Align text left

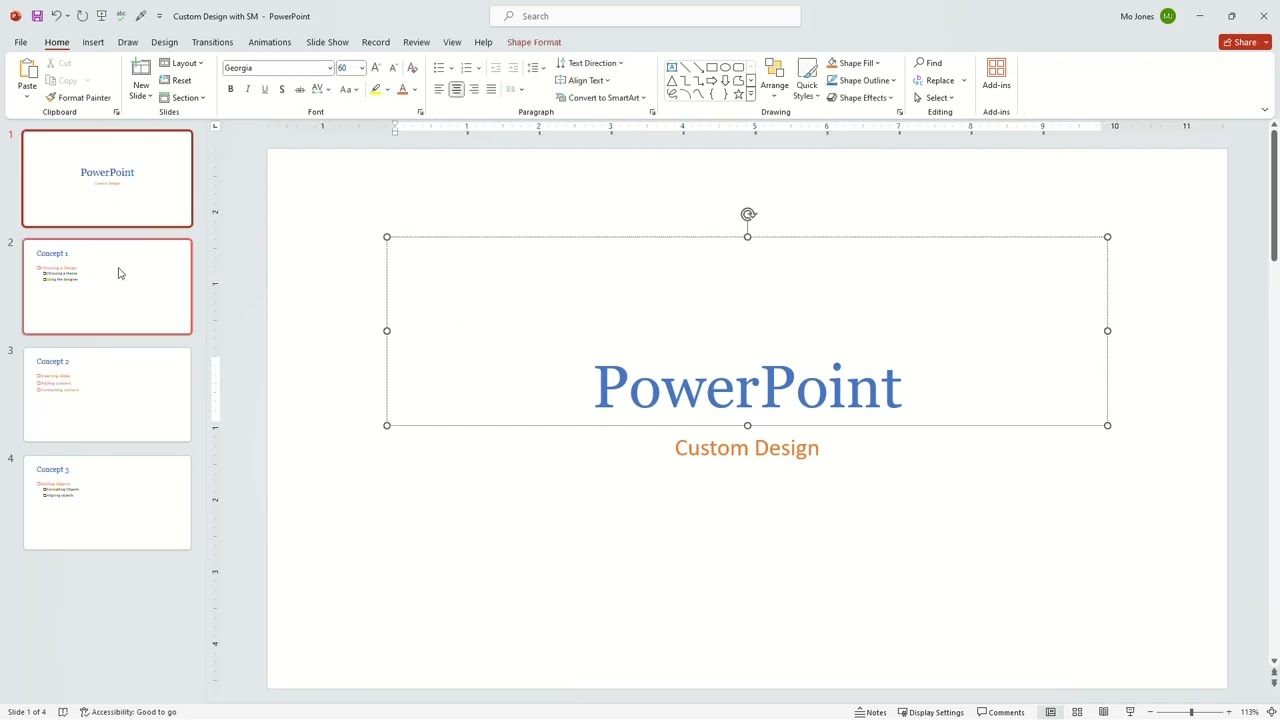pyautogui.click(x=439, y=90)
